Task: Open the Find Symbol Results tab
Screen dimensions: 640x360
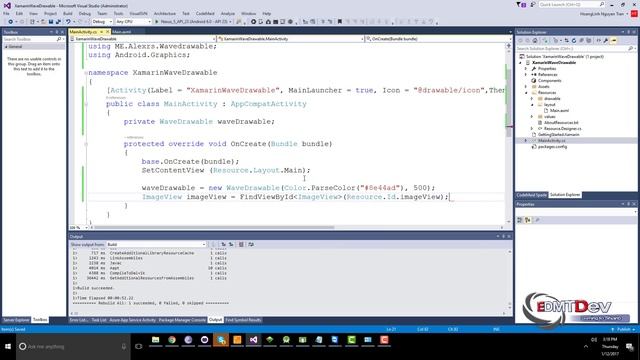Action: pyautogui.click(x=243, y=320)
